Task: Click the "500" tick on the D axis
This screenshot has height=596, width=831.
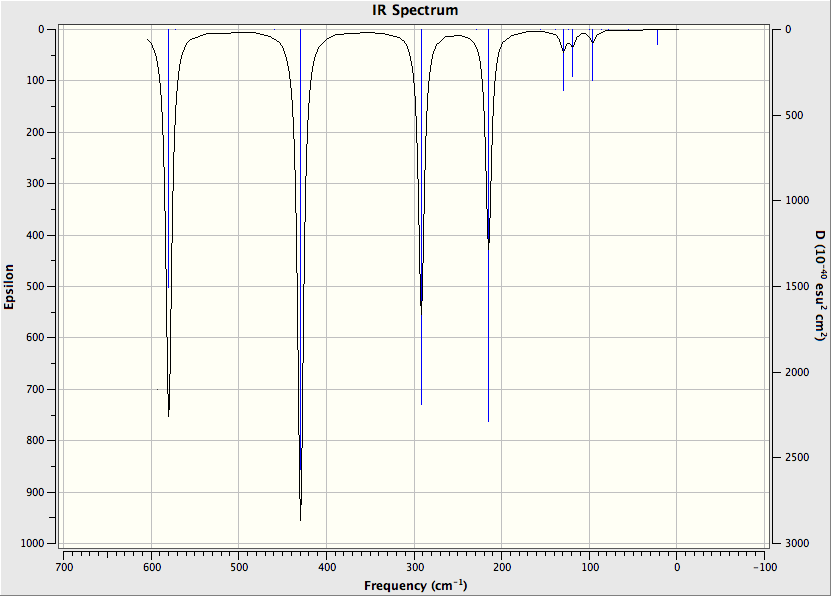Action: point(793,115)
